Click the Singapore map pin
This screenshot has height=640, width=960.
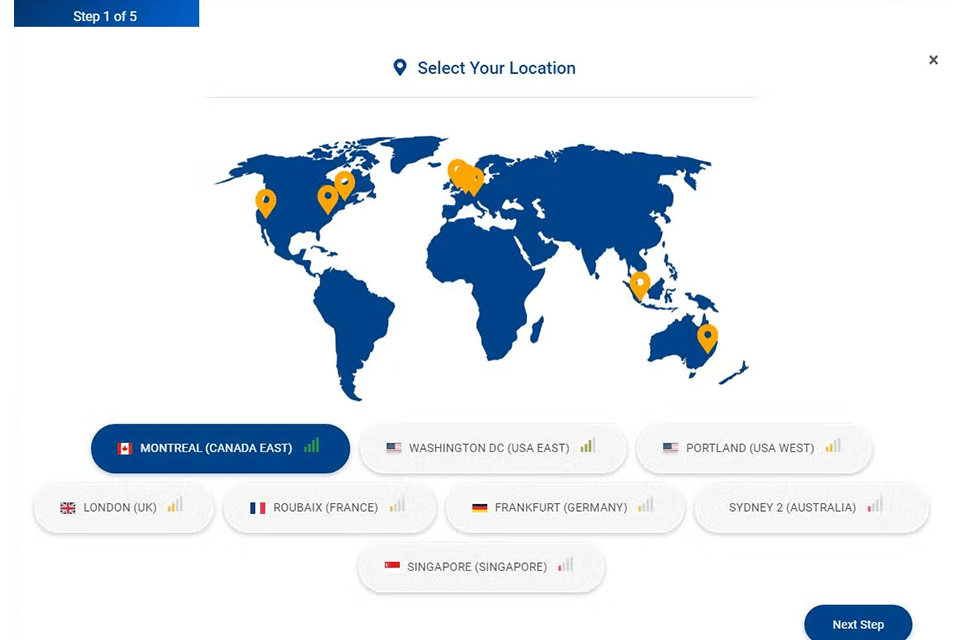coord(640,286)
